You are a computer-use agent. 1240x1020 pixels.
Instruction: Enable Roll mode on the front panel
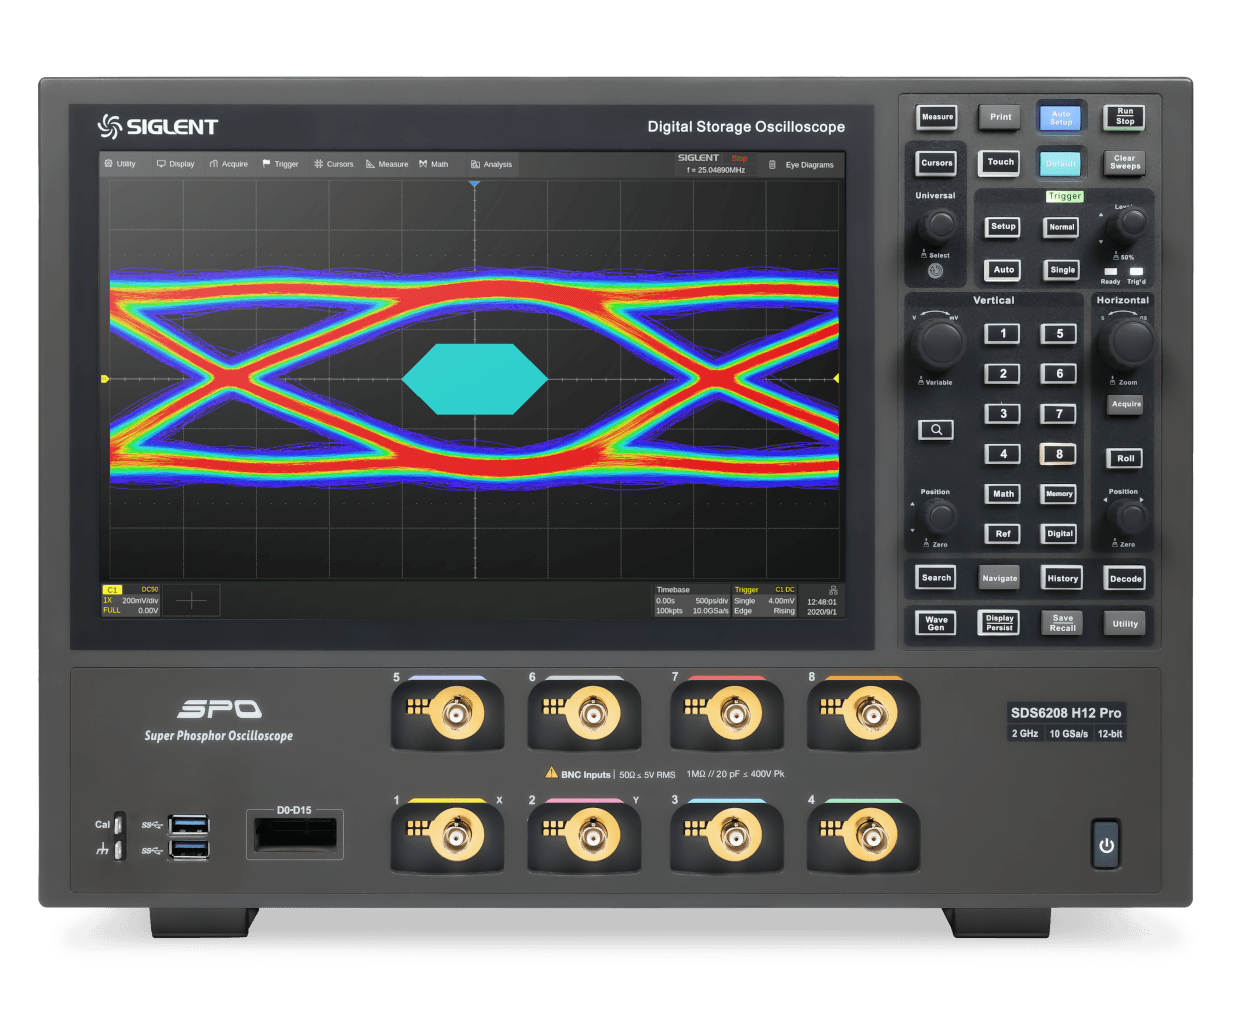click(x=1124, y=457)
